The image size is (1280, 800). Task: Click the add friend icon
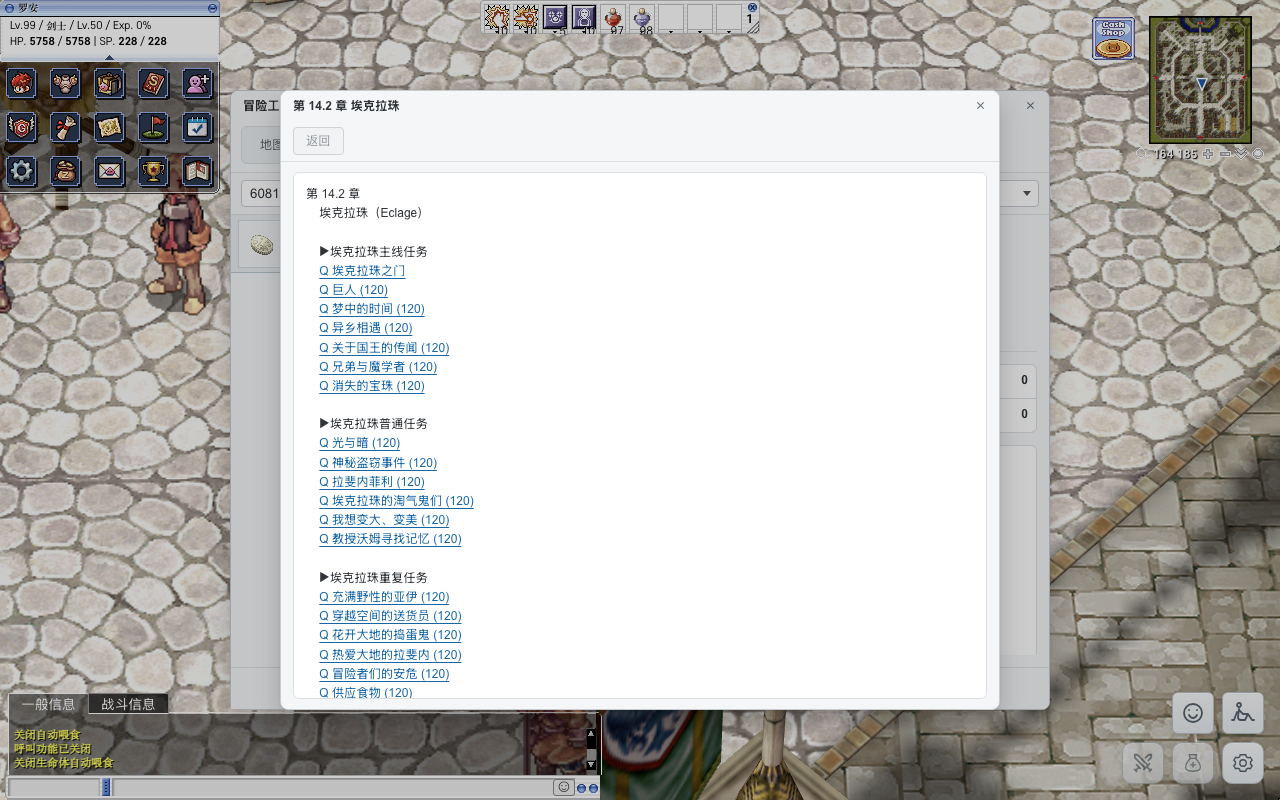click(x=198, y=83)
